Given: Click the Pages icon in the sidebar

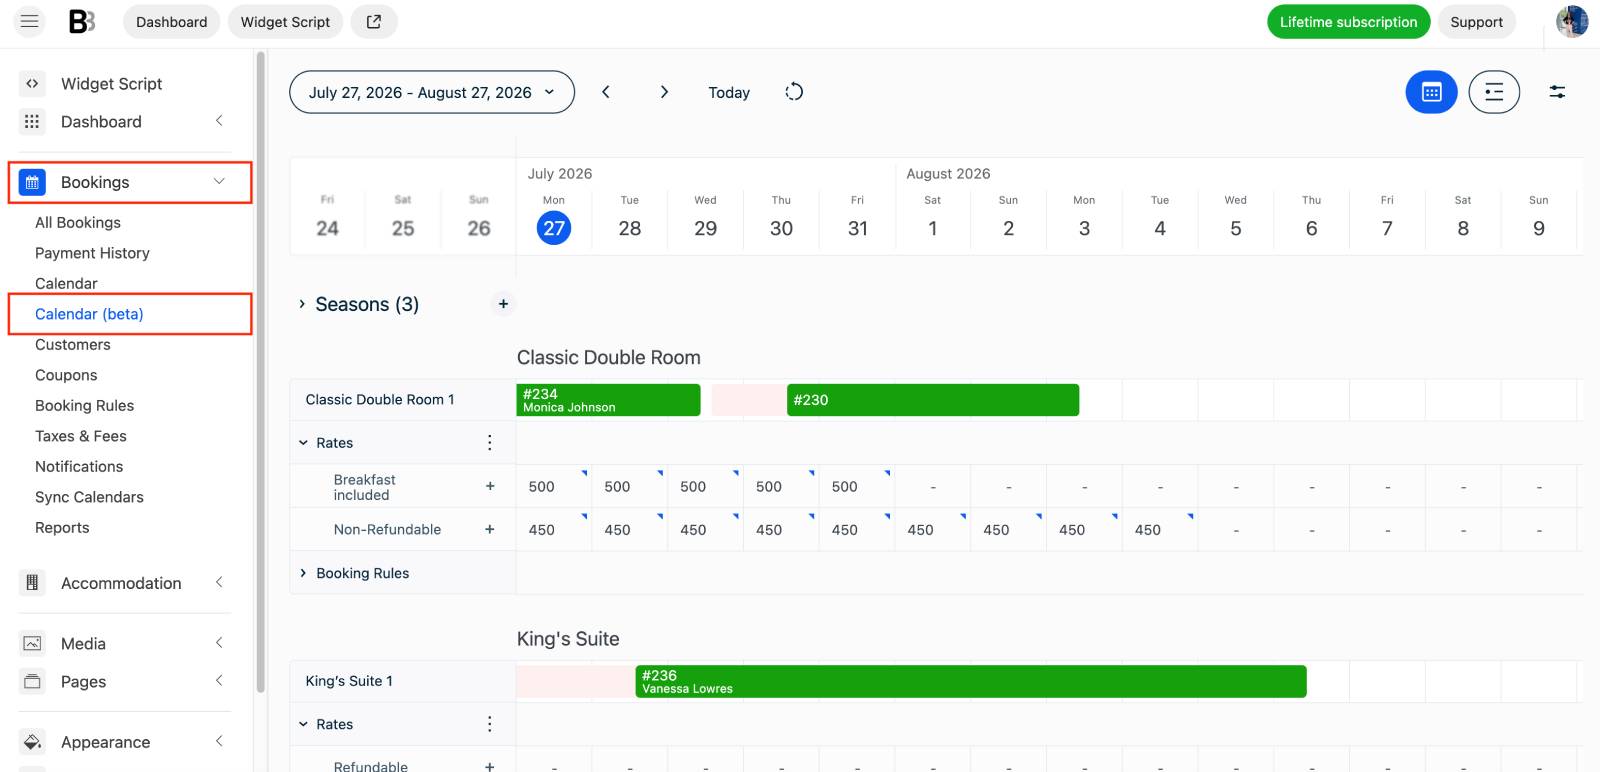Looking at the screenshot, I should (32, 681).
